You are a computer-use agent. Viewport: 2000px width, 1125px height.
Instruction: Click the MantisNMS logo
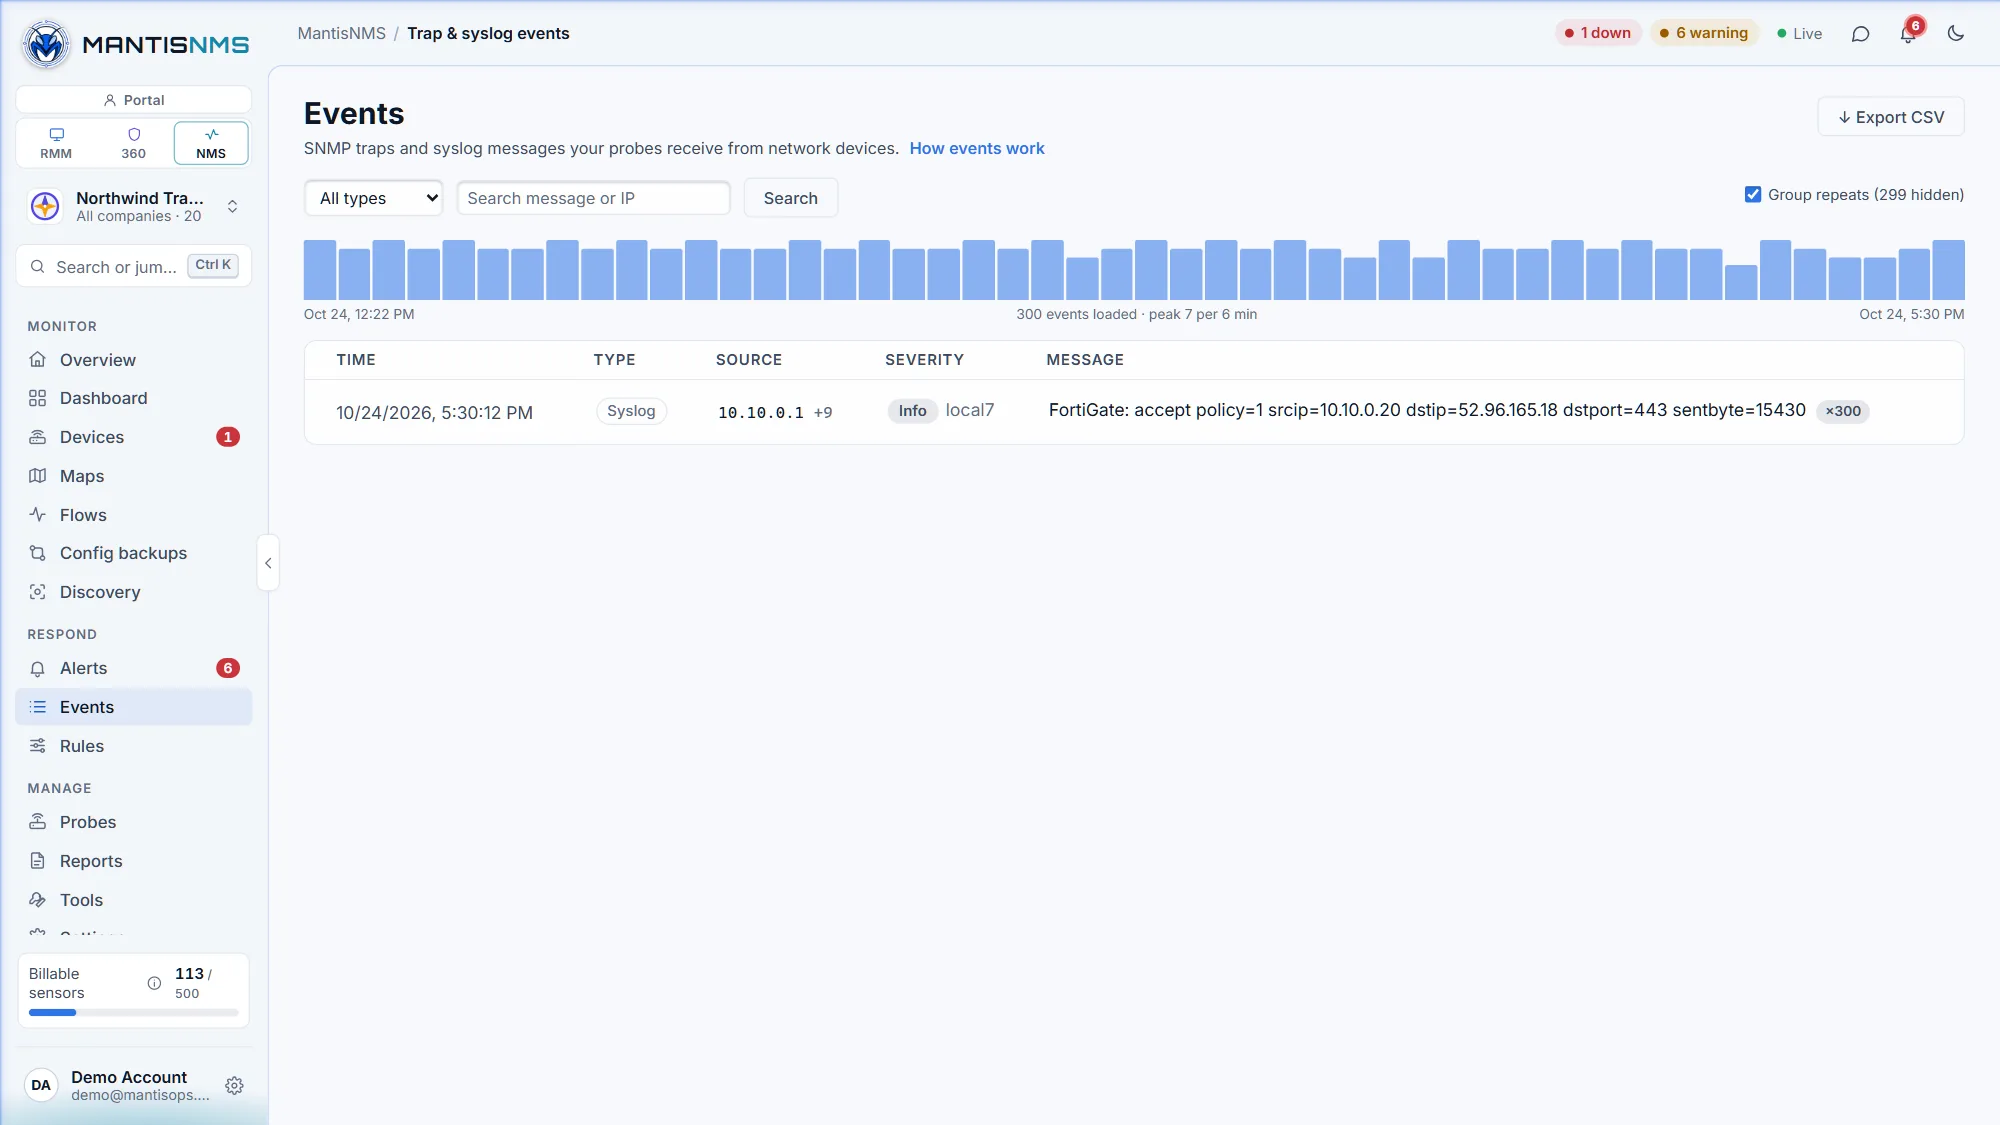tap(134, 44)
